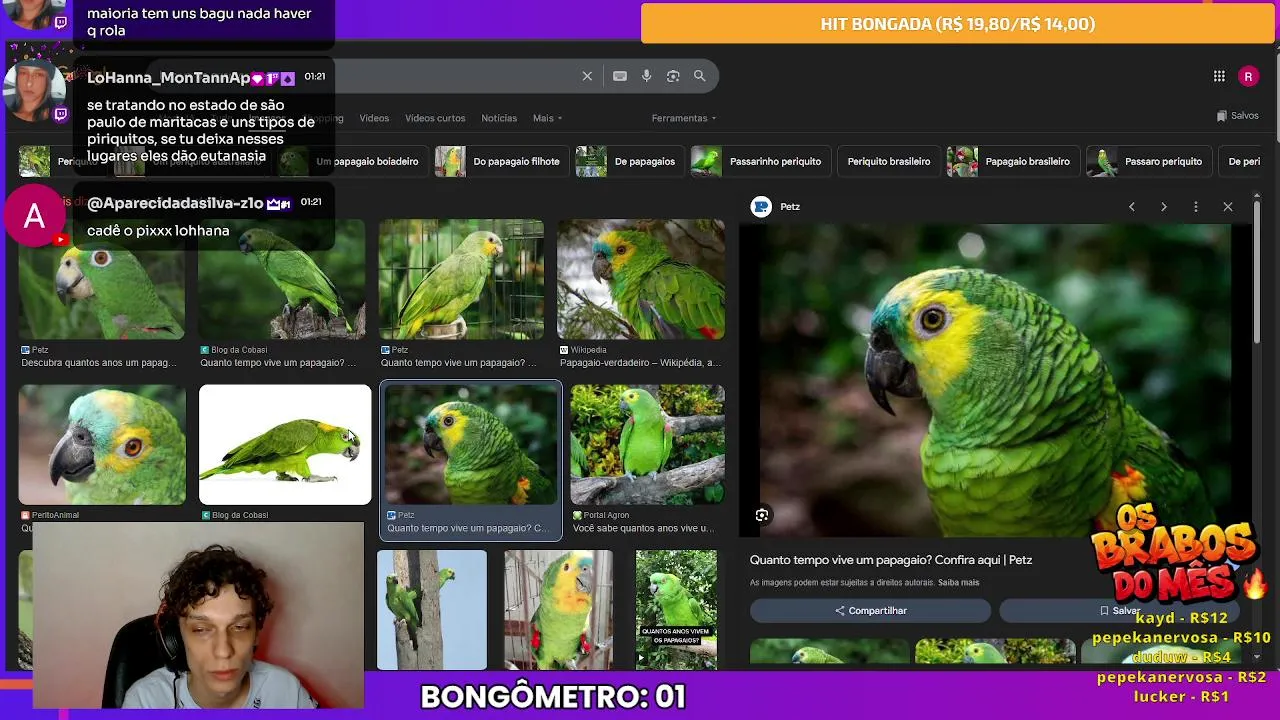
Task: Click the Petz source name in preview header
Action: point(790,207)
